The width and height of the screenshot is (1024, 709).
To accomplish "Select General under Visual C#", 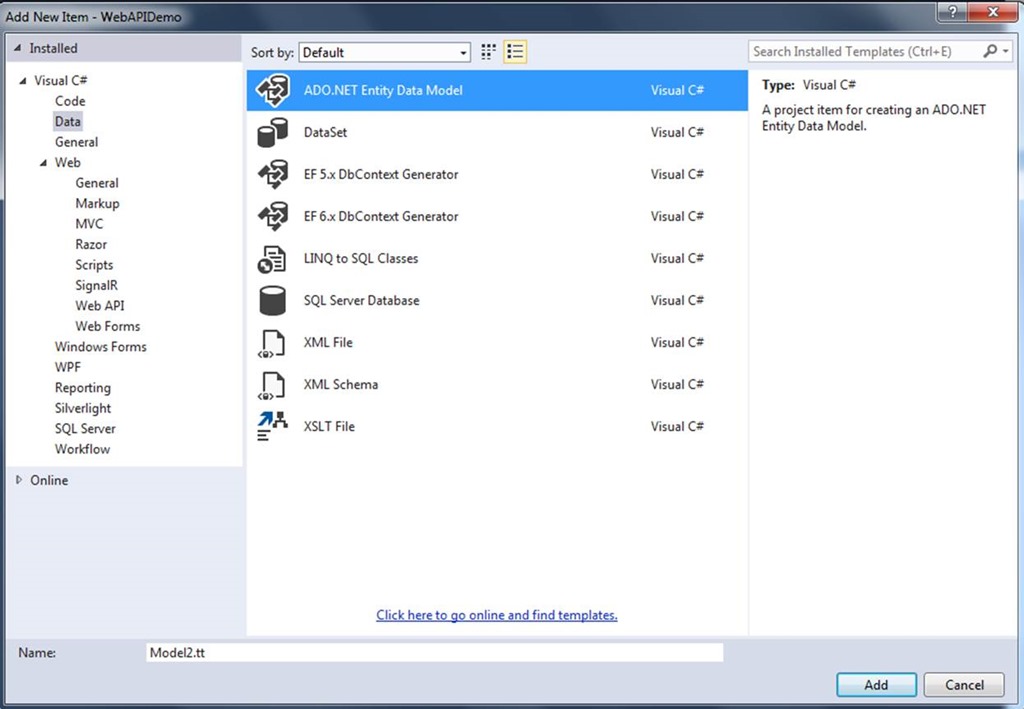I will 76,142.
